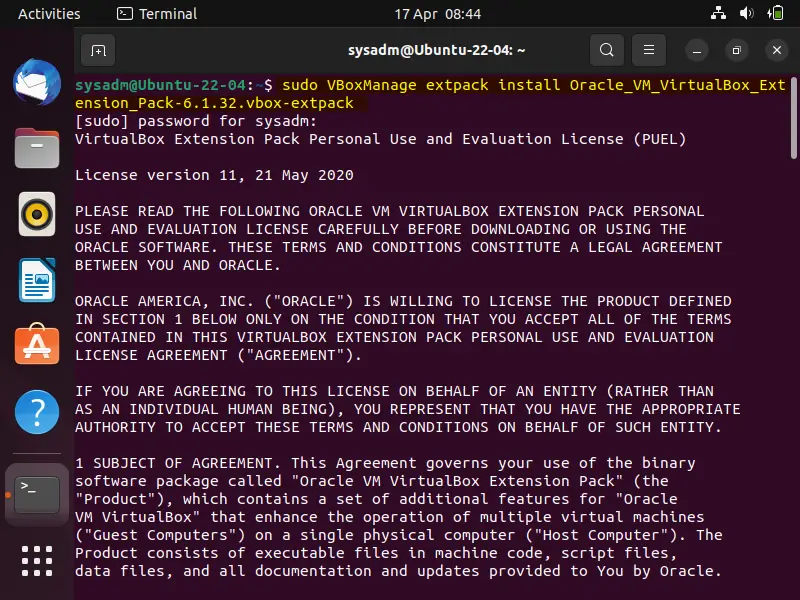Open Rhythmbox music player from dock
Screen dimensions: 800x600
[x=37, y=214]
